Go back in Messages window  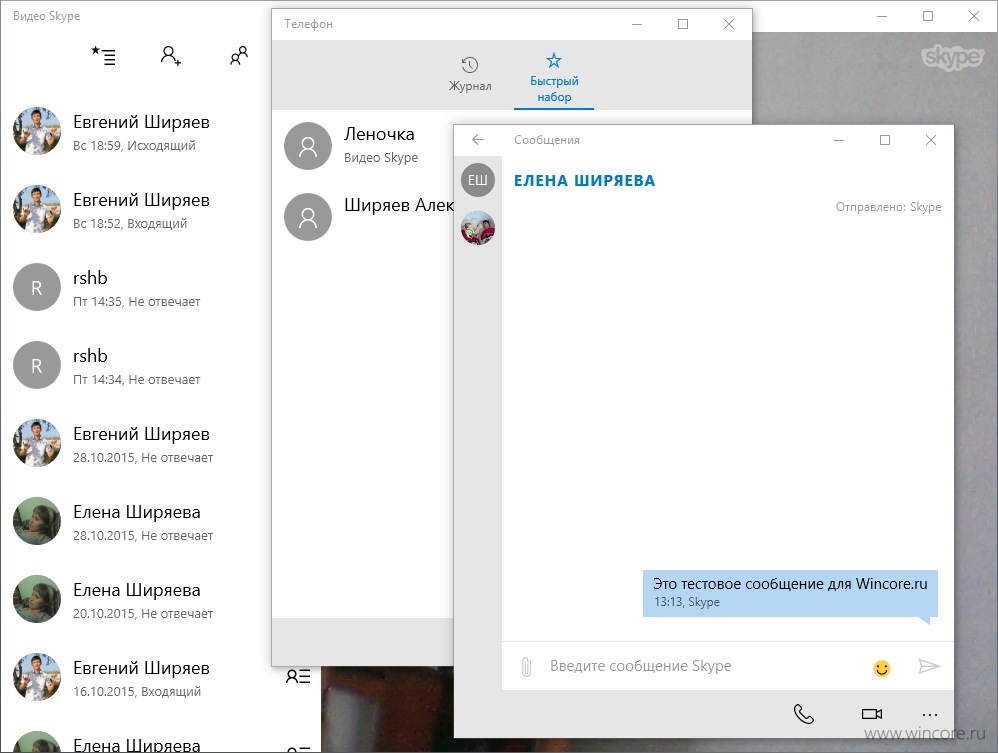click(478, 139)
